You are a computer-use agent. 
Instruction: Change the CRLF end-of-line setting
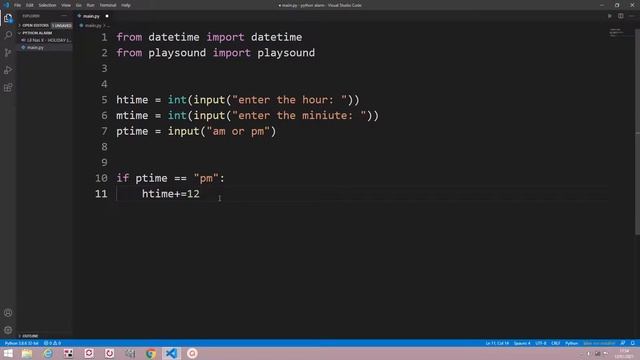coord(556,343)
